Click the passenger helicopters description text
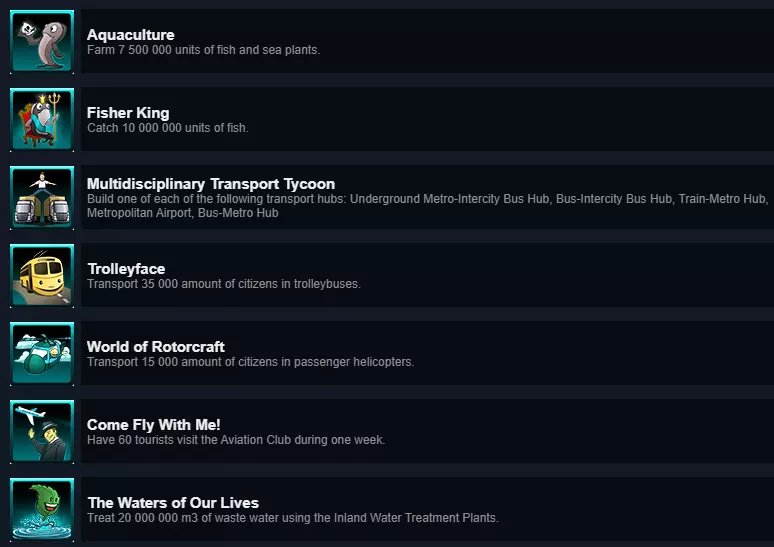Image resolution: width=774 pixels, height=547 pixels. (x=250, y=362)
